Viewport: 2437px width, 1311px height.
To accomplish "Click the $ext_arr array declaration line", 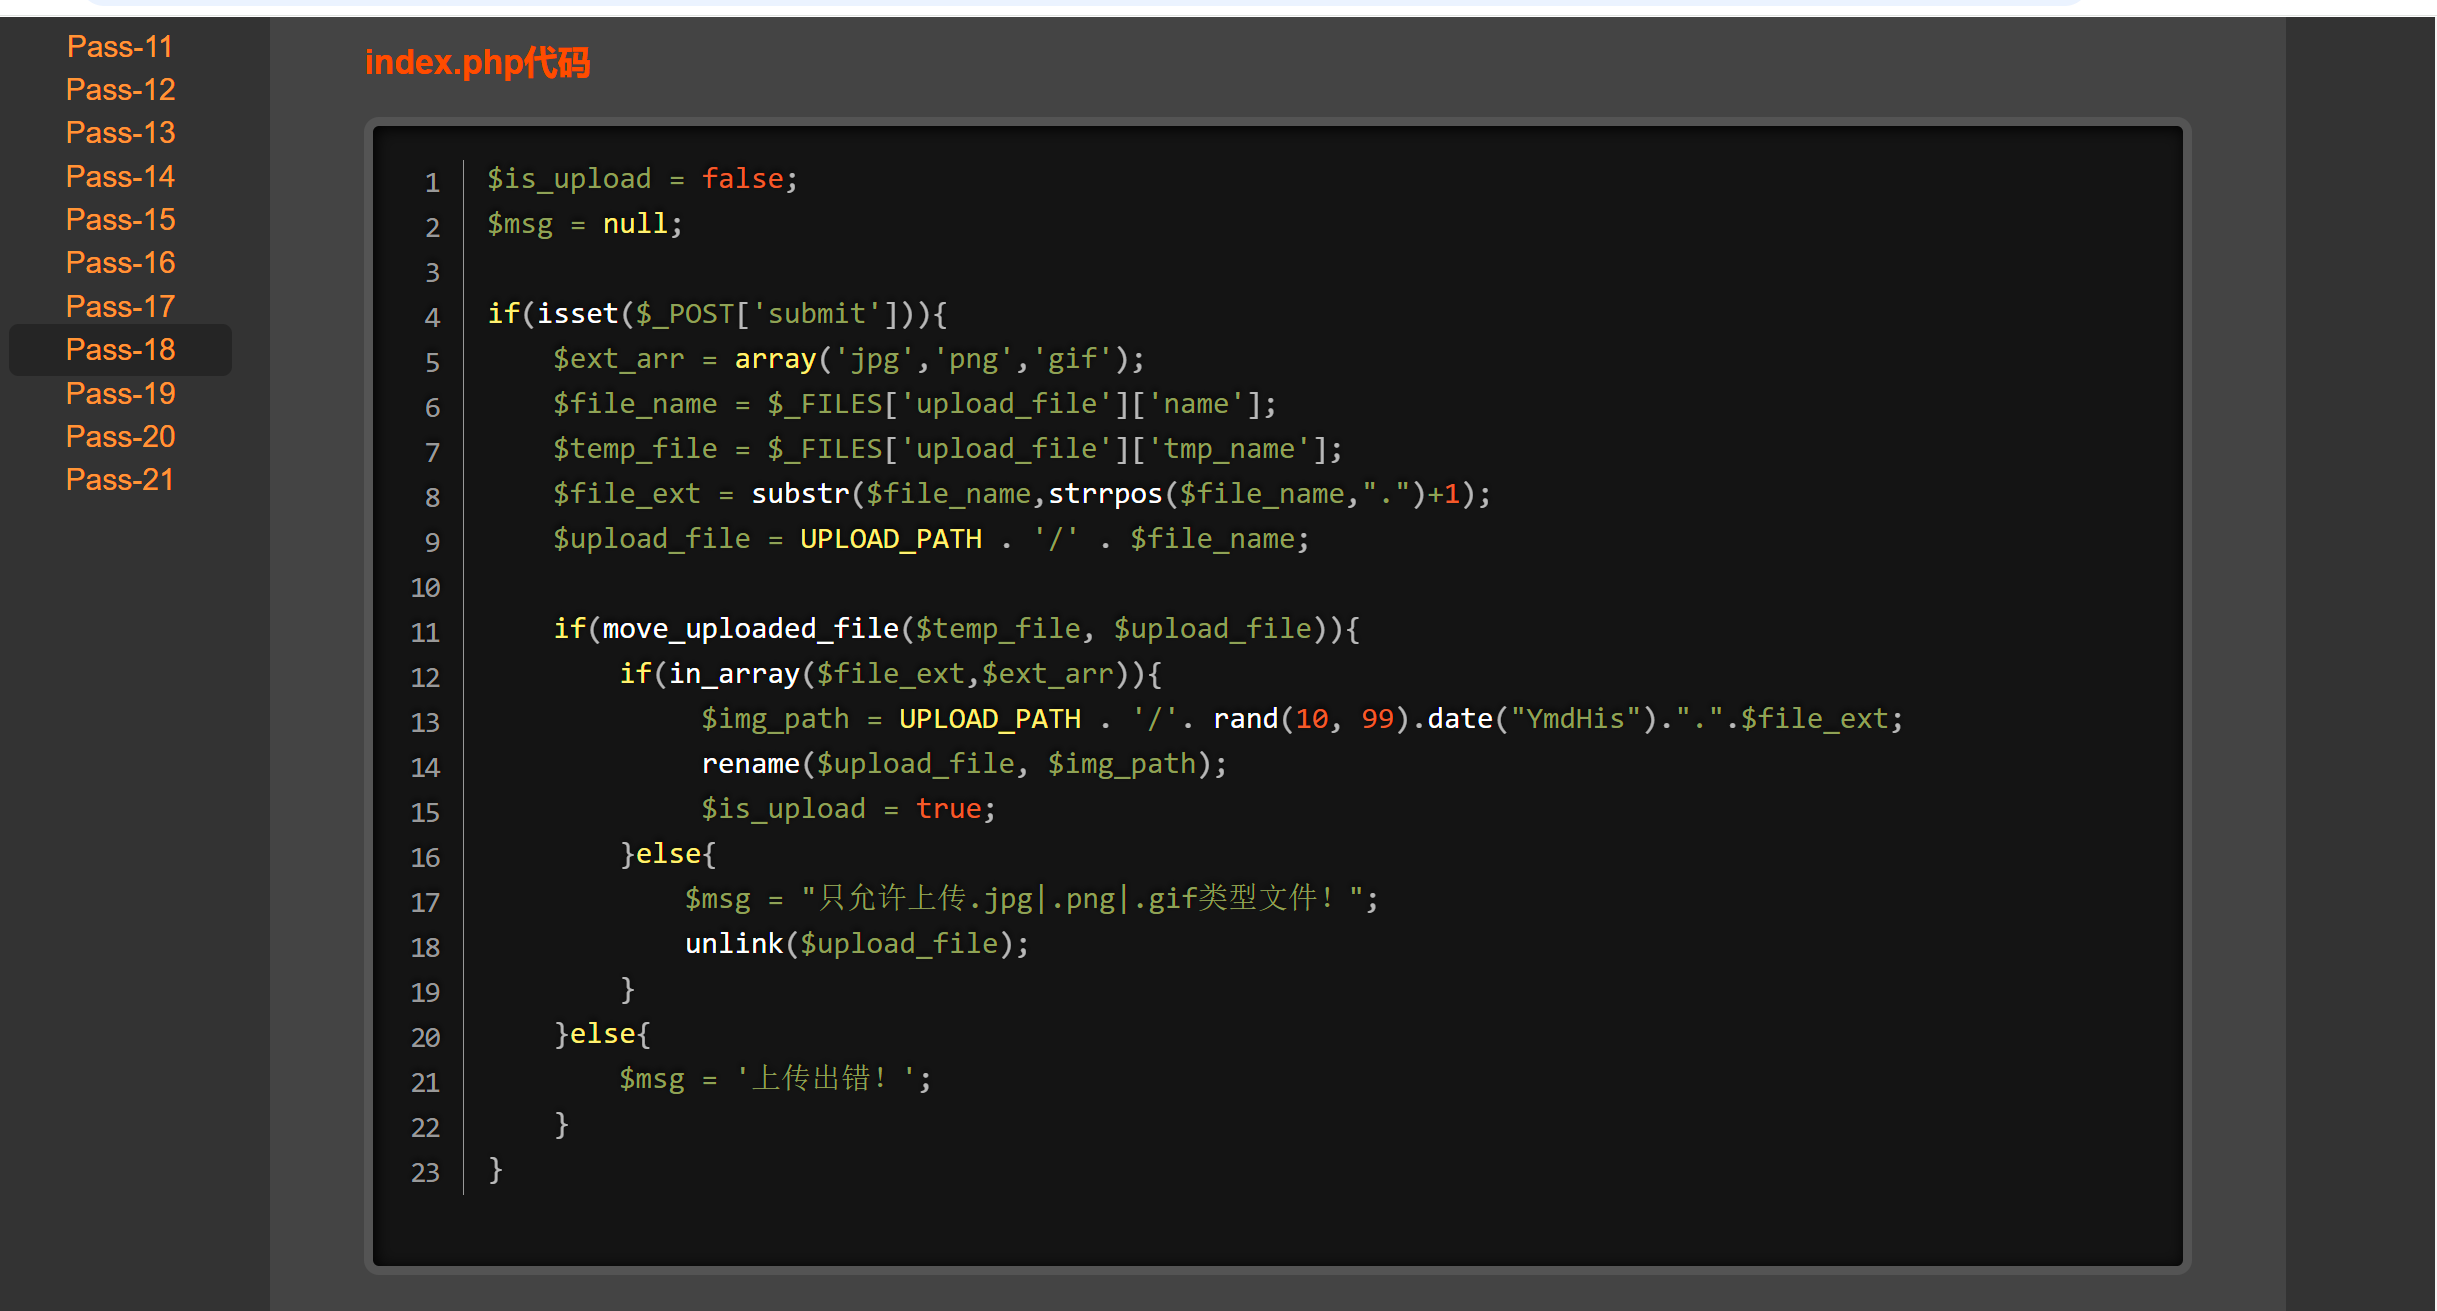I will [x=848, y=359].
